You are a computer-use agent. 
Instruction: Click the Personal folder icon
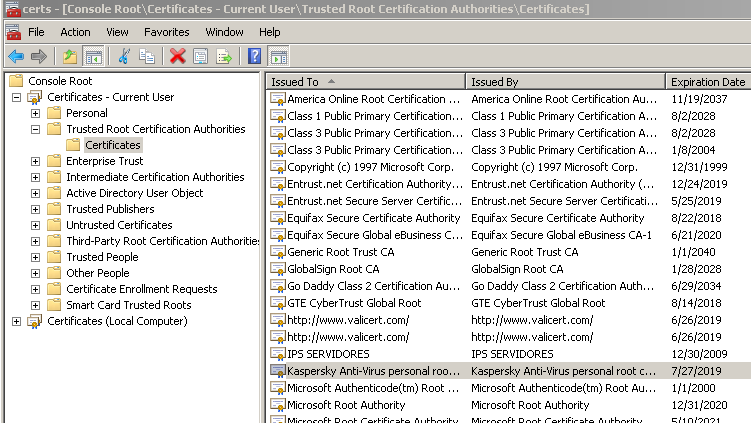(x=54, y=113)
